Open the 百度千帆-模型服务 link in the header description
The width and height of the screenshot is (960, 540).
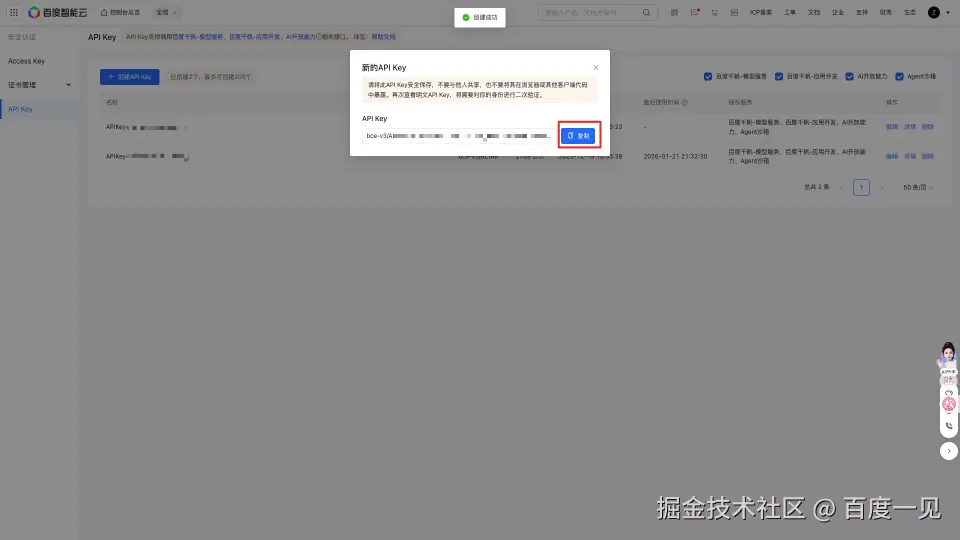click(198, 37)
